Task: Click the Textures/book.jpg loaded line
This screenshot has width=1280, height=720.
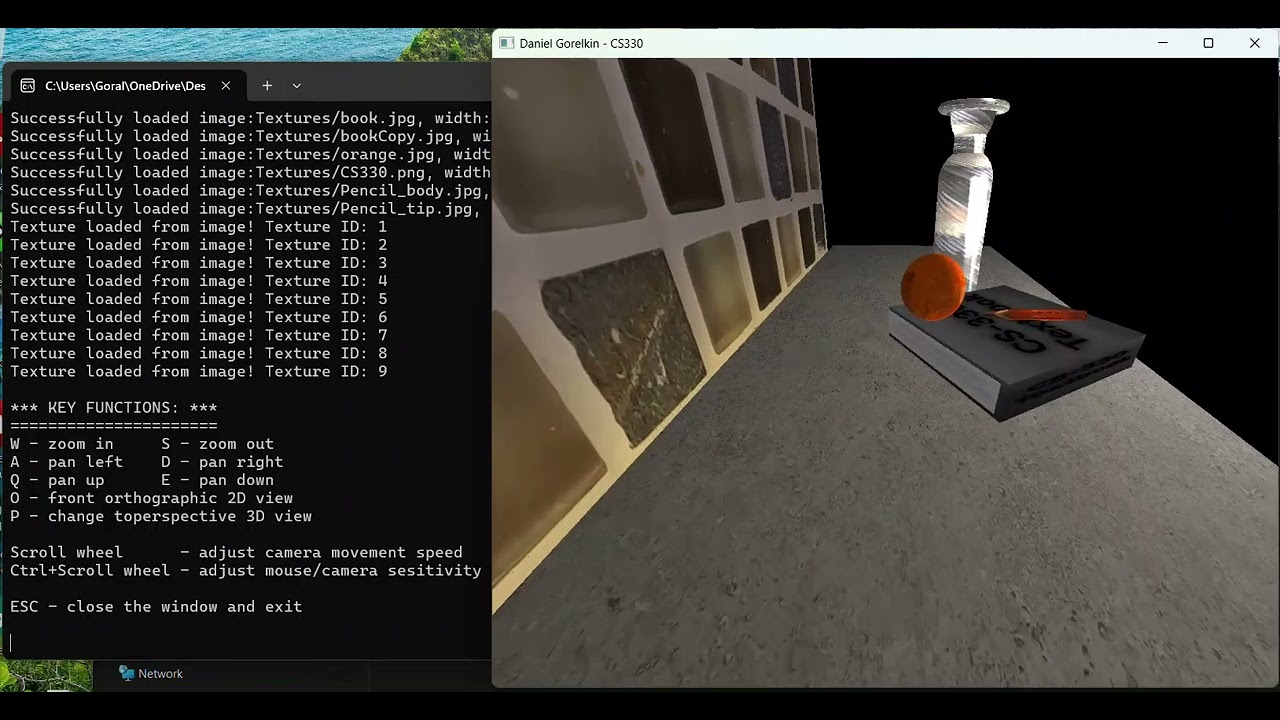Action: (x=250, y=118)
